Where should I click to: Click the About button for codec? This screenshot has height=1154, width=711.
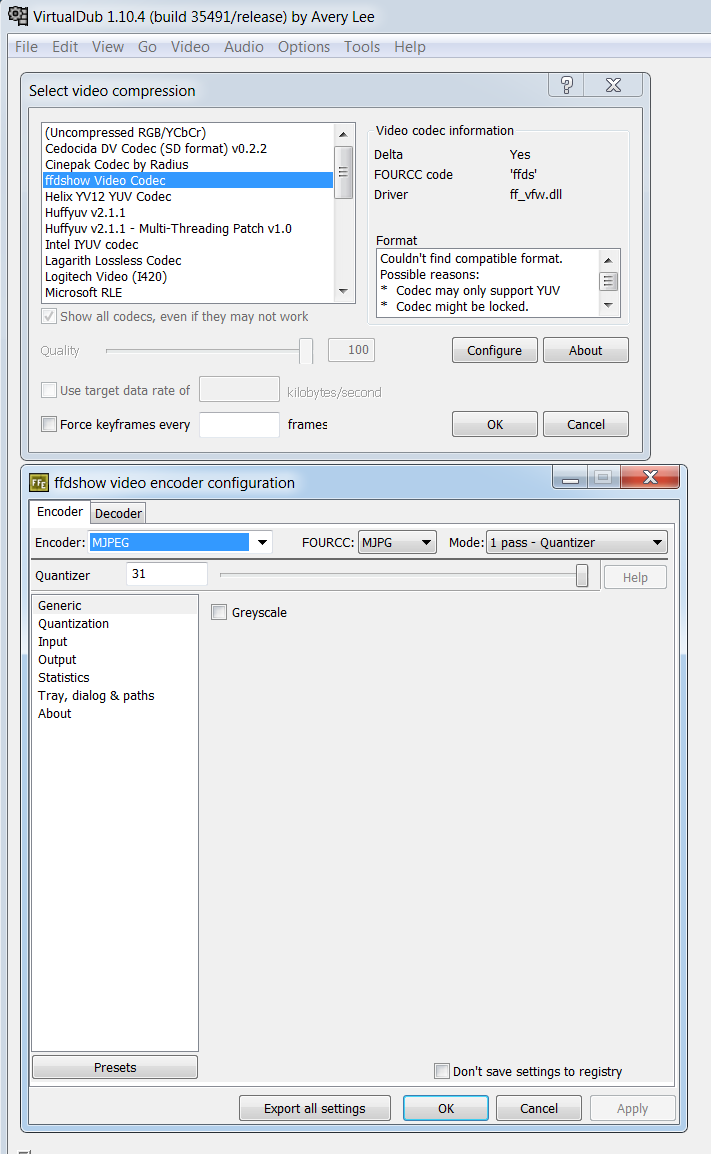click(586, 350)
